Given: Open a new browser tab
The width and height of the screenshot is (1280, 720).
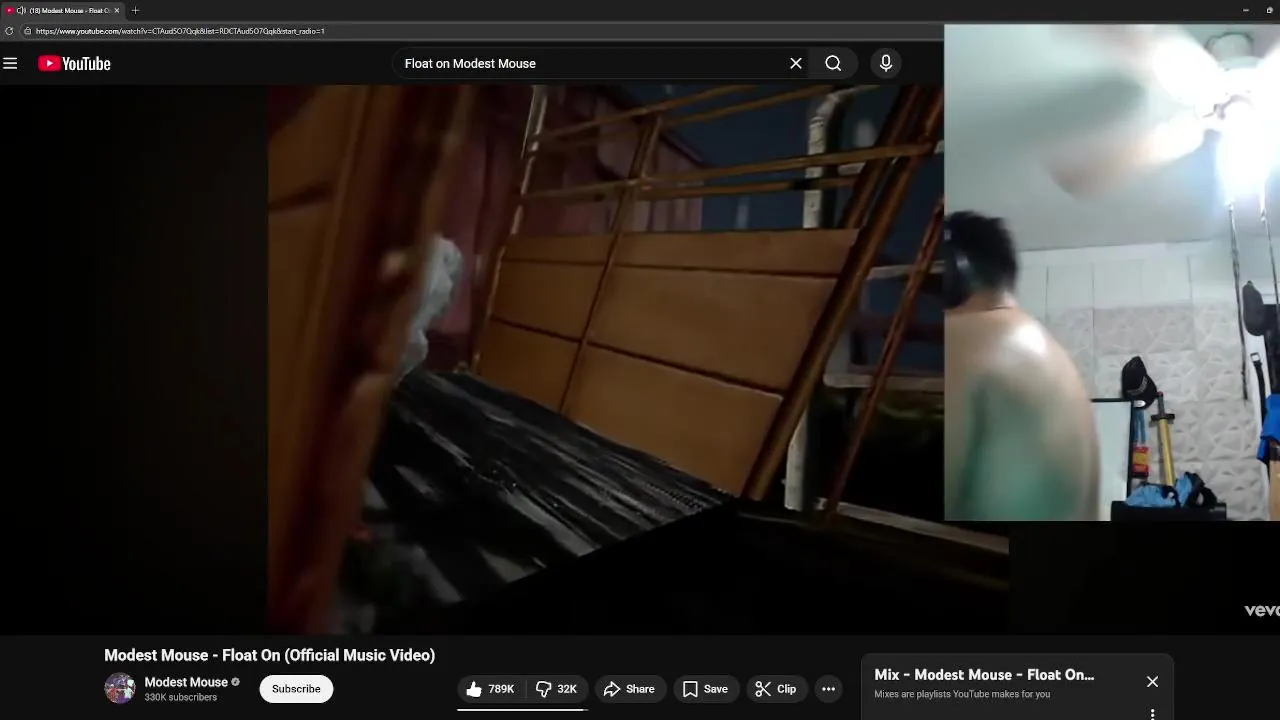Looking at the screenshot, I should [x=135, y=10].
